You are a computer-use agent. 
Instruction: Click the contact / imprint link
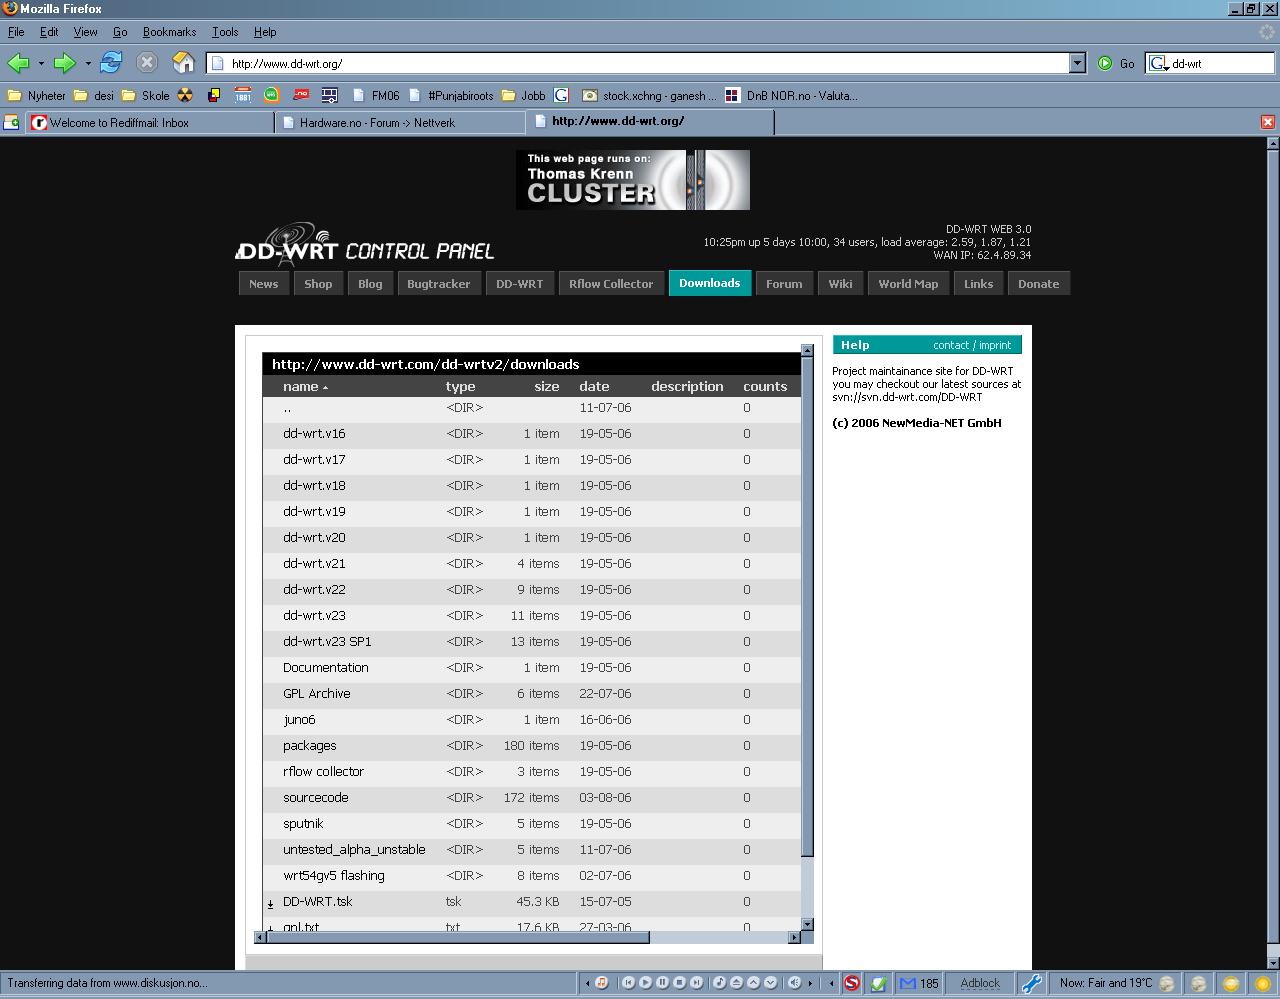[972, 345]
